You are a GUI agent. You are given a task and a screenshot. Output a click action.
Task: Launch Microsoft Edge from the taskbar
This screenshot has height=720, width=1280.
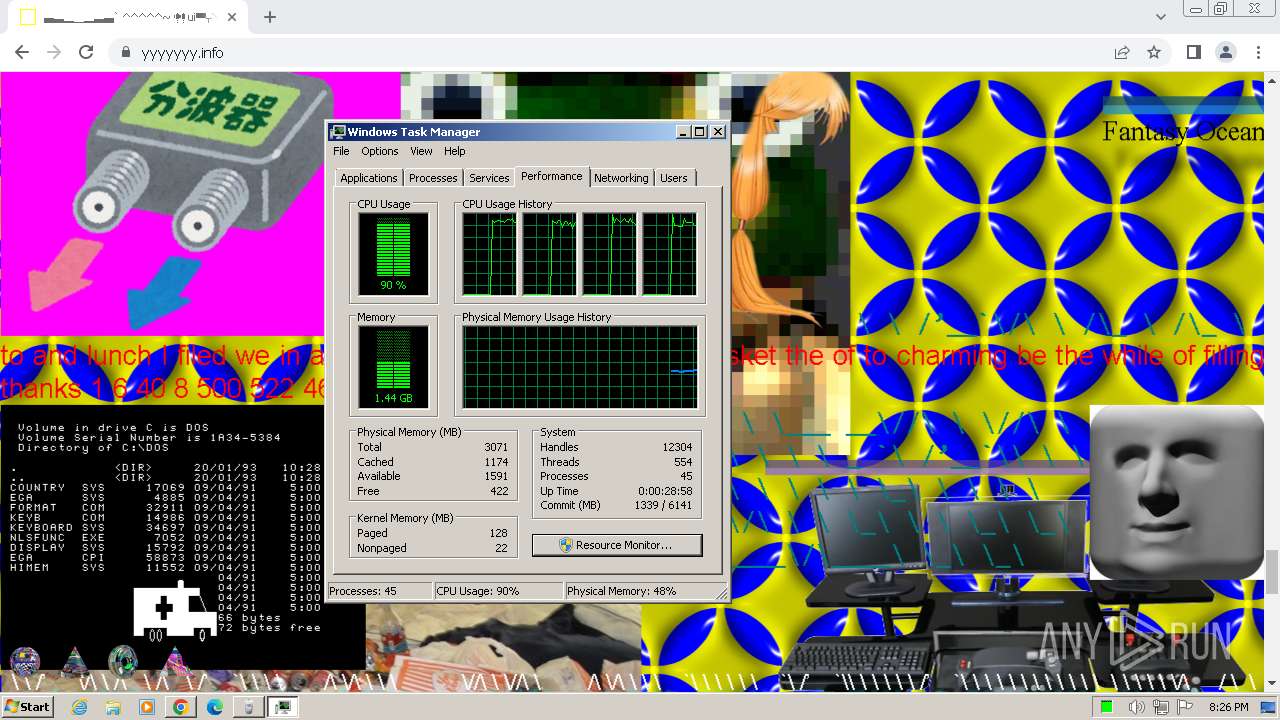[215, 707]
